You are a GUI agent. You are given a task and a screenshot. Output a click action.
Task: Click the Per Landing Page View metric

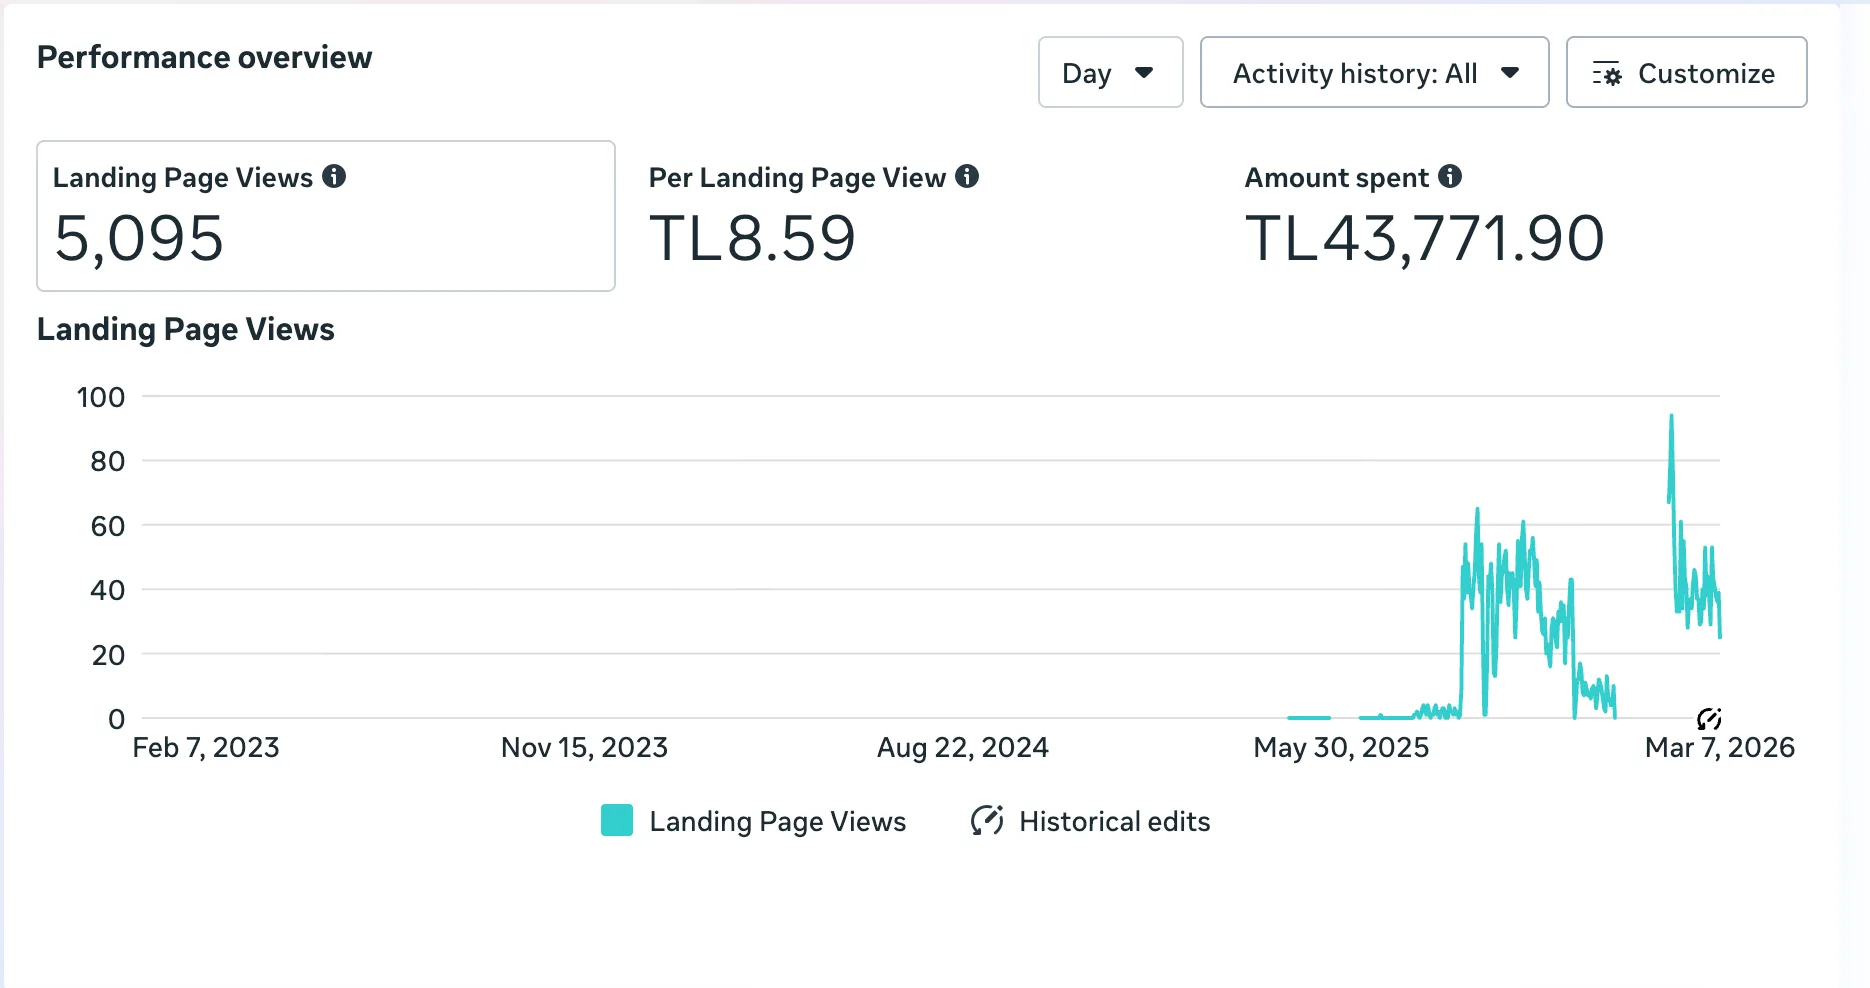(x=813, y=216)
